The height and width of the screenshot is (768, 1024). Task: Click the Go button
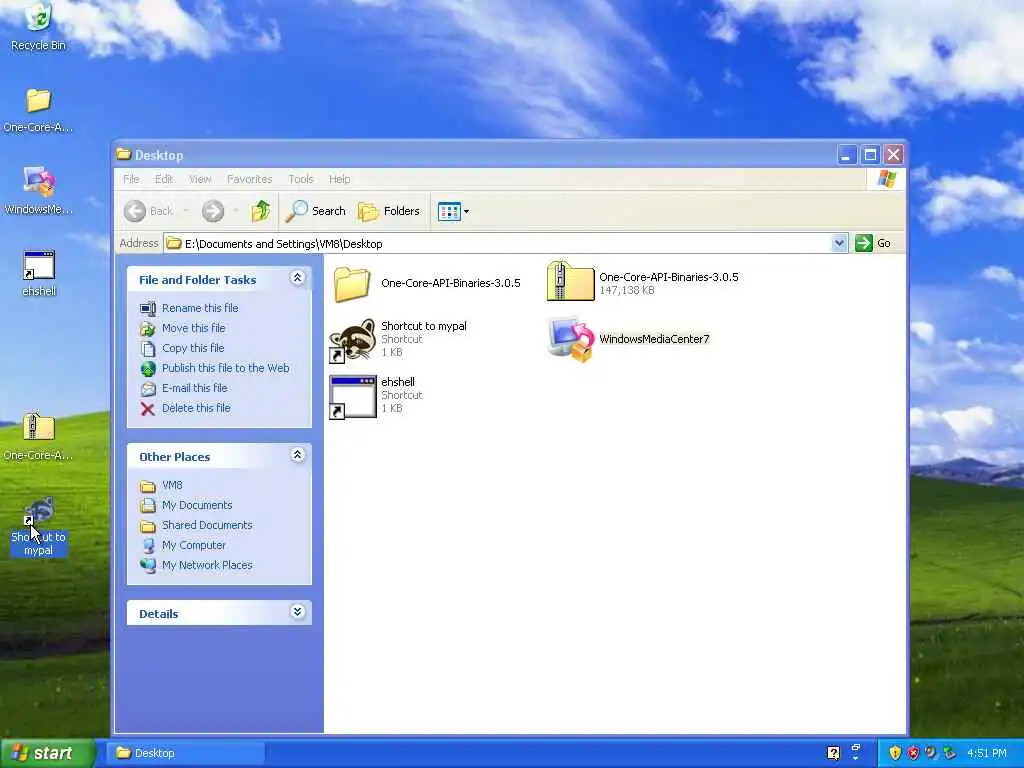(x=873, y=243)
